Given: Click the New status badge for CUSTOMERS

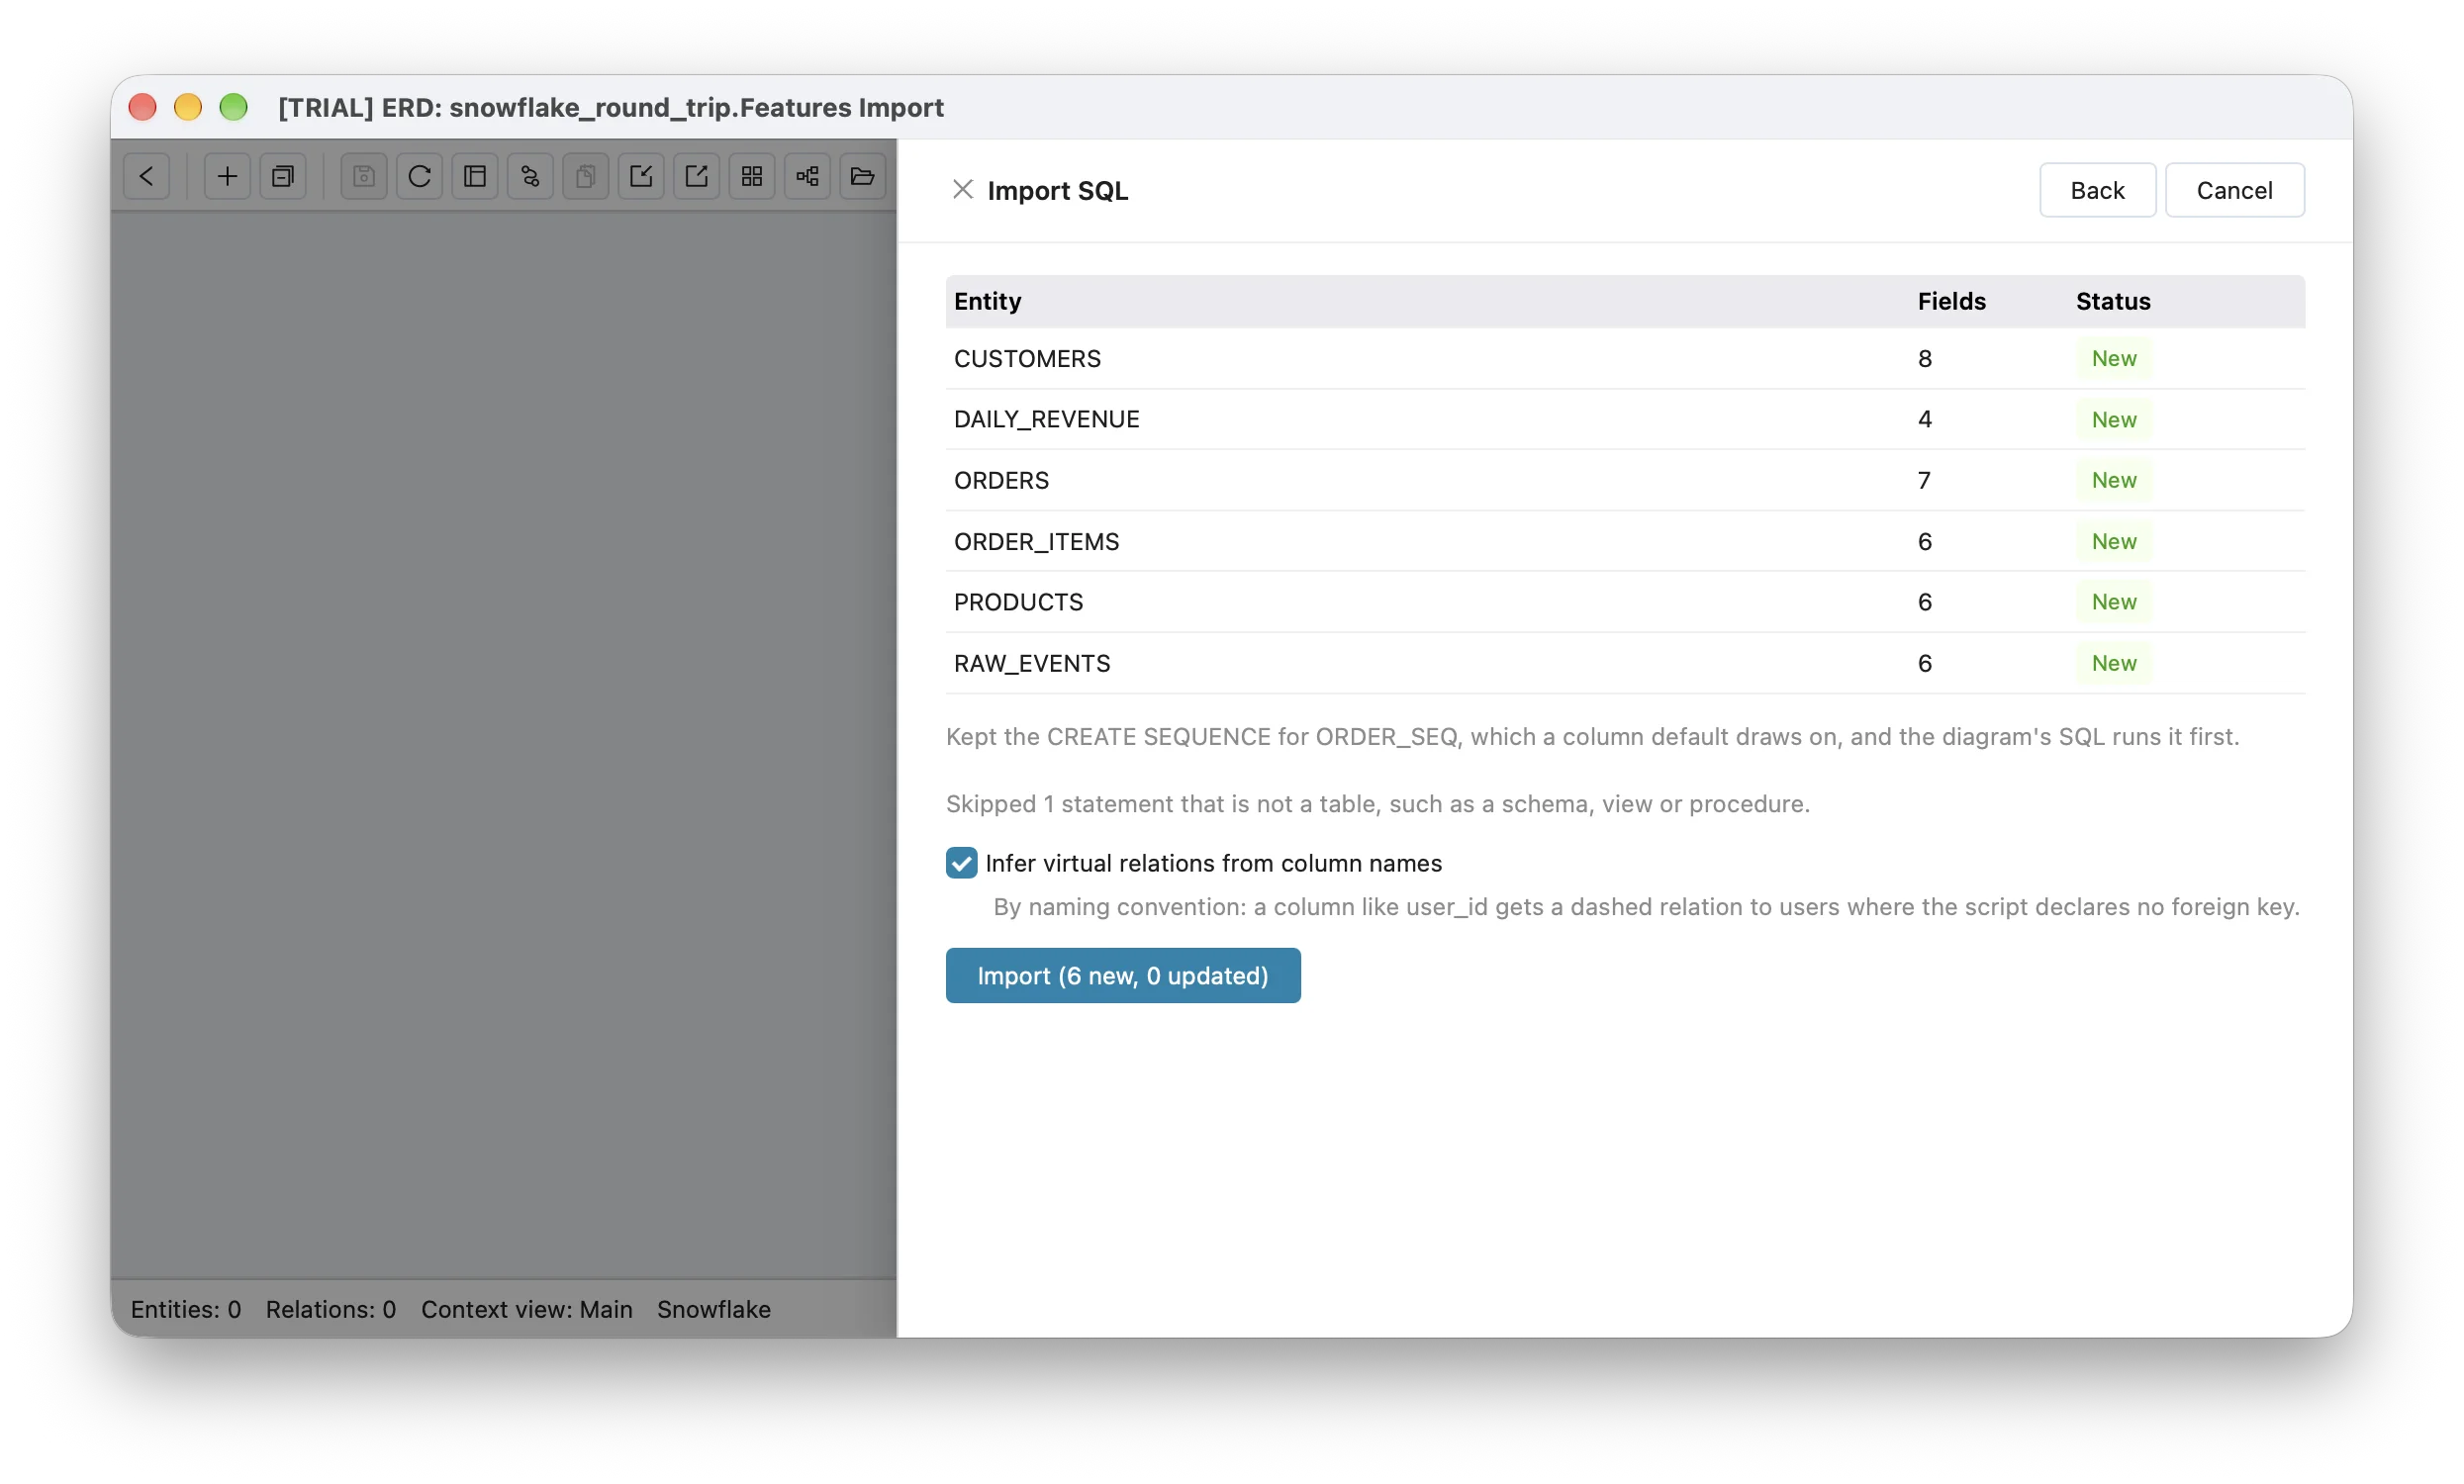Looking at the screenshot, I should point(2114,359).
